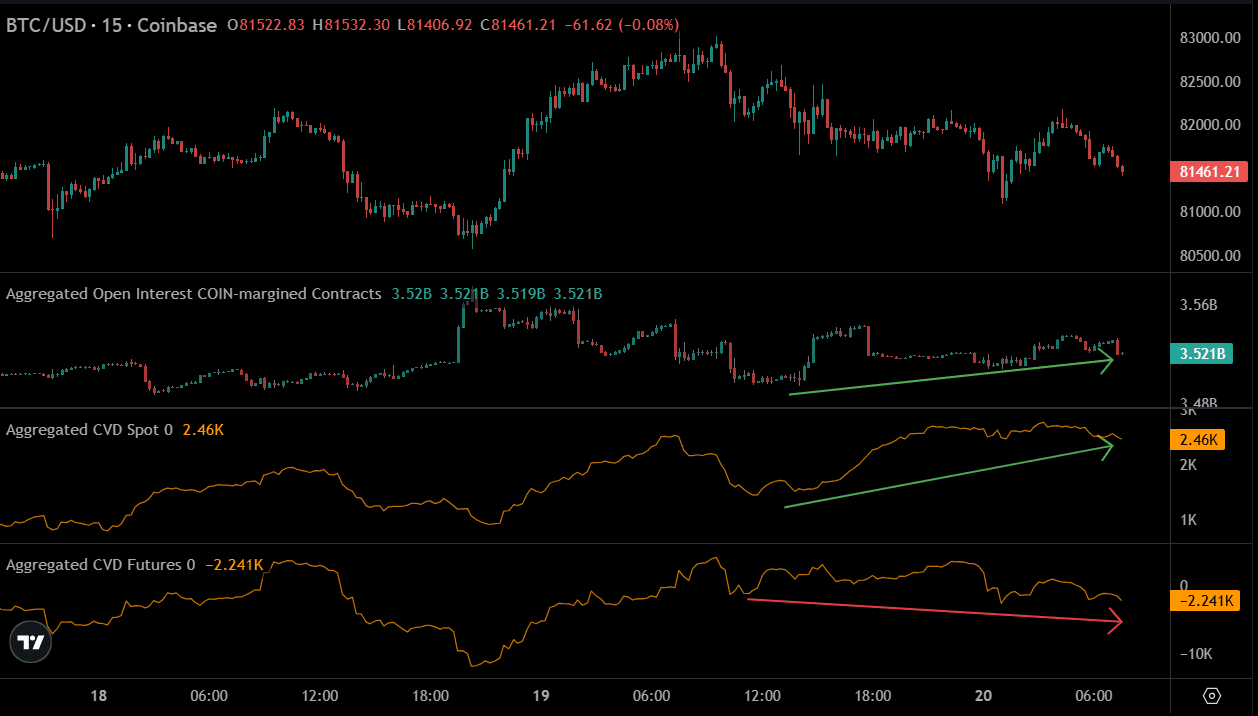Click the orange 2.46K label on the price scale
The height and width of the screenshot is (716, 1258).
tap(1197, 439)
